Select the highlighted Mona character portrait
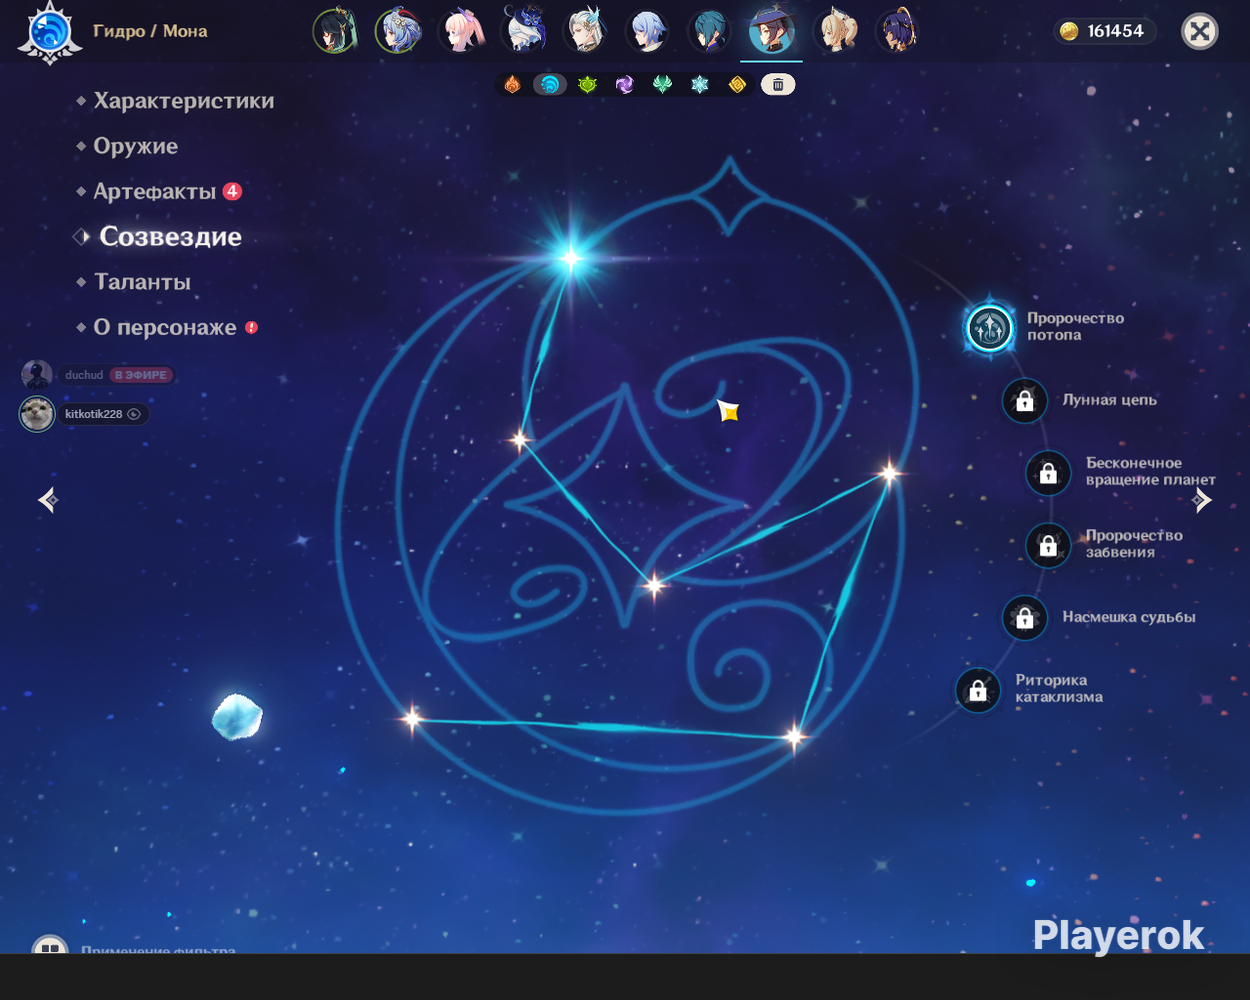 click(x=772, y=32)
